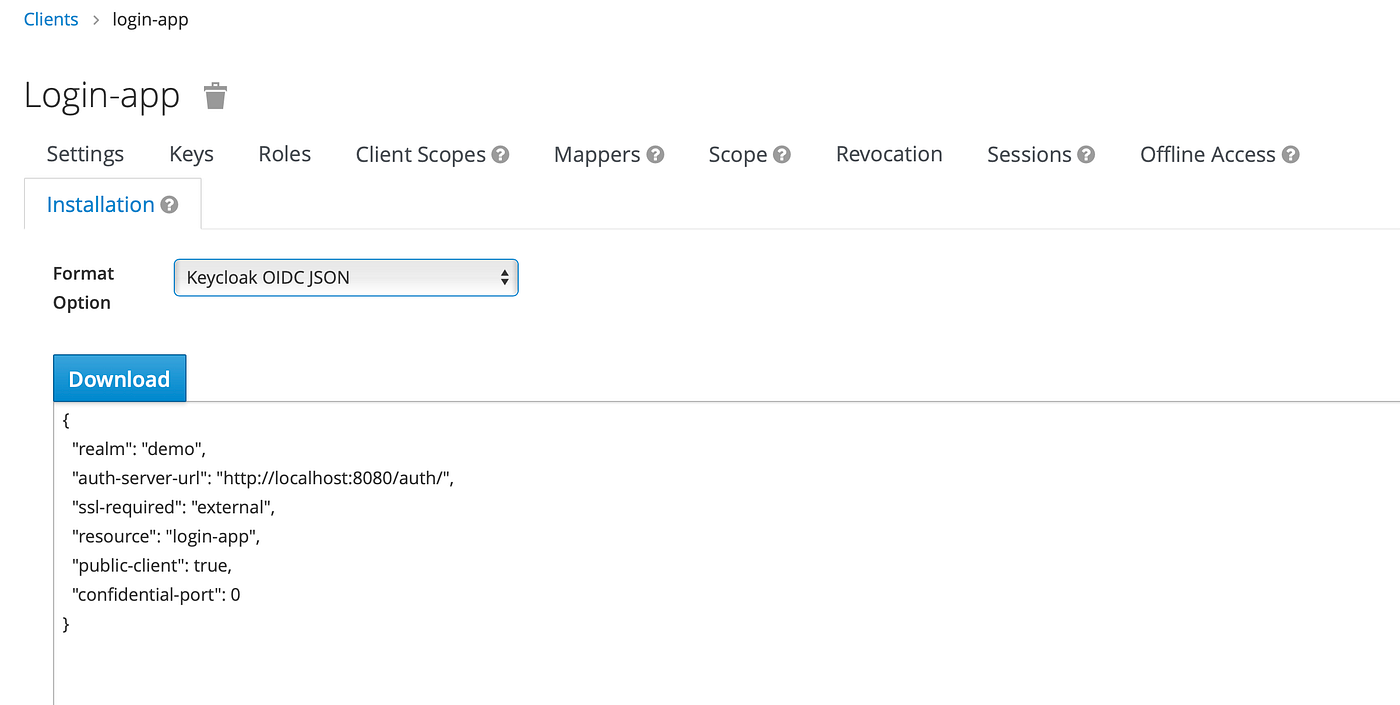
Task: Open the Format Option dropdown
Action: [x=346, y=278]
